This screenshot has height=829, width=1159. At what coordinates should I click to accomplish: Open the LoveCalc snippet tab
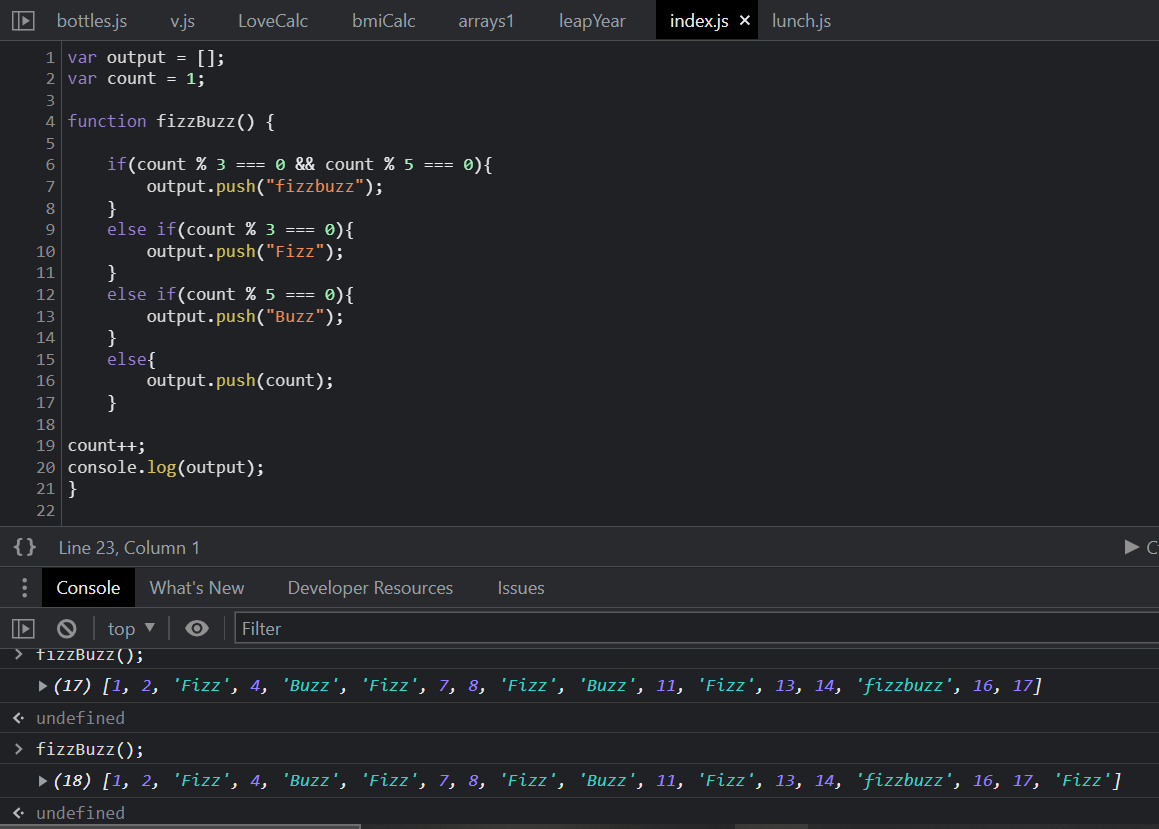[x=273, y=21]
